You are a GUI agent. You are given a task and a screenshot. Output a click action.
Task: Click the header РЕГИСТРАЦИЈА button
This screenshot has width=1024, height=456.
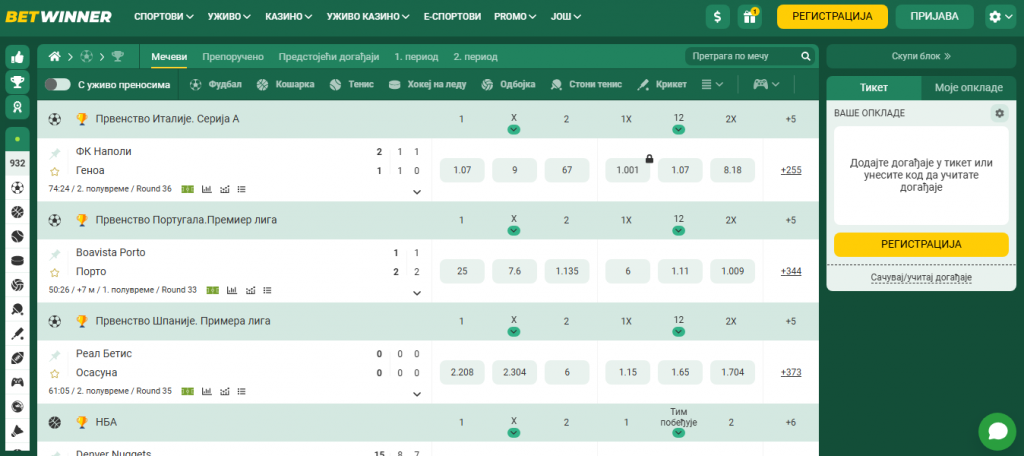(x=832, y=17)
